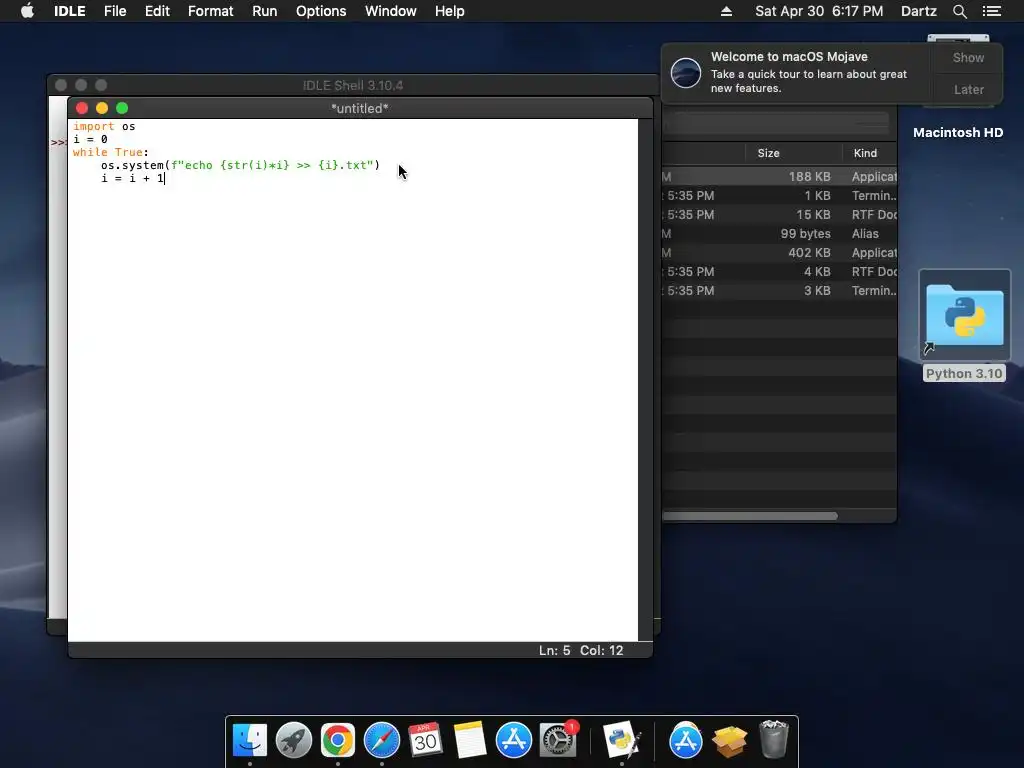Image resolution: width=1024 pixels, height=768 pixels.
Task: Open the Help menu
Action: click(x=449, y=11)
